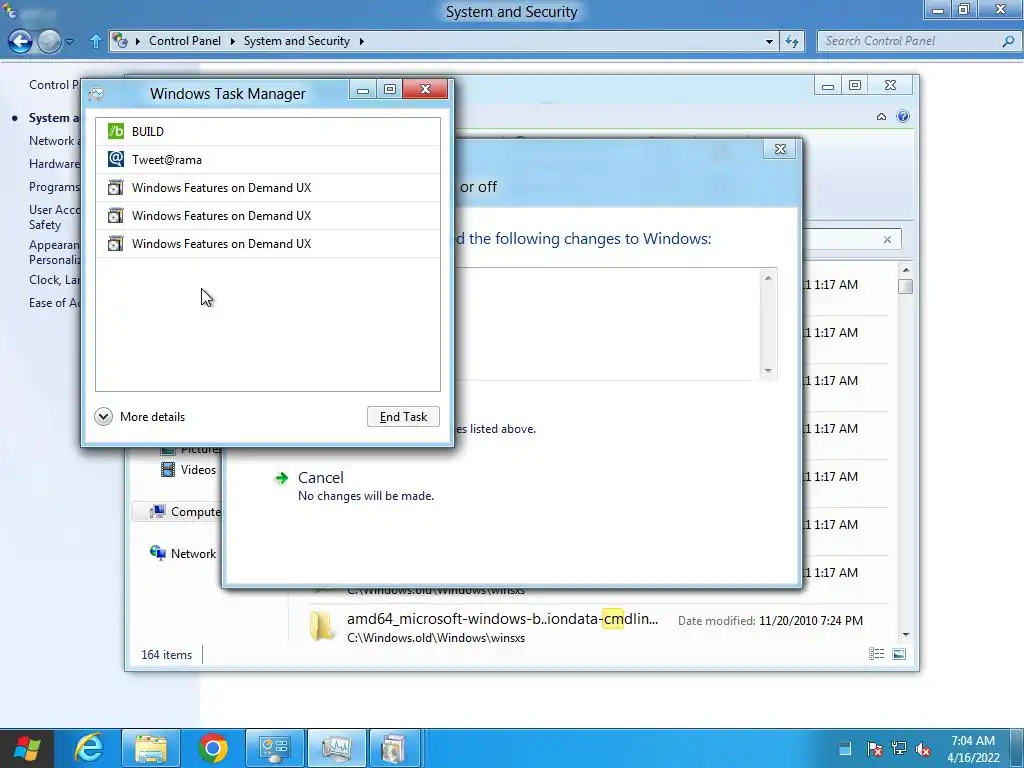Open the address bar history dropdown

(x=769, y=41)
